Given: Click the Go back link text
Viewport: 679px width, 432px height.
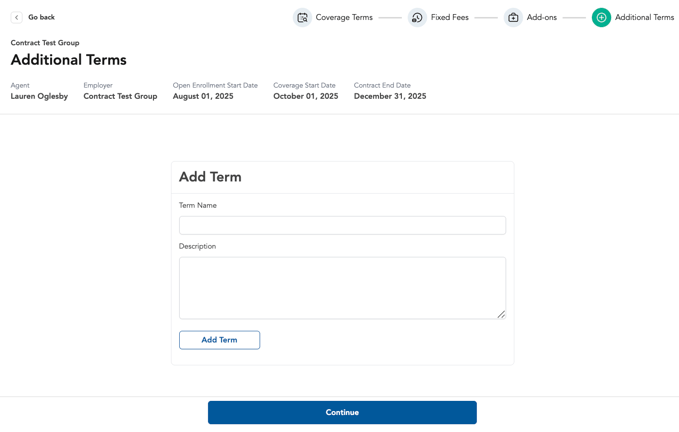Looking at the screenshot, I should tap(42, 17).
